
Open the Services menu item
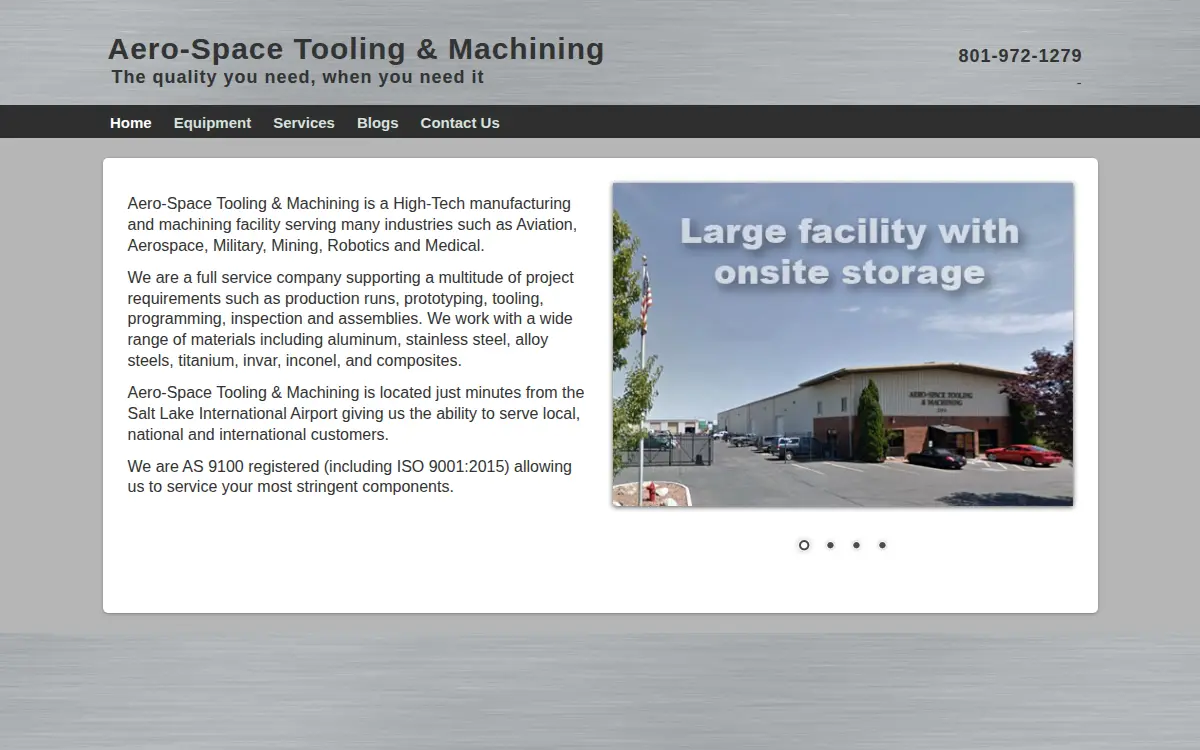click(304, 123)
